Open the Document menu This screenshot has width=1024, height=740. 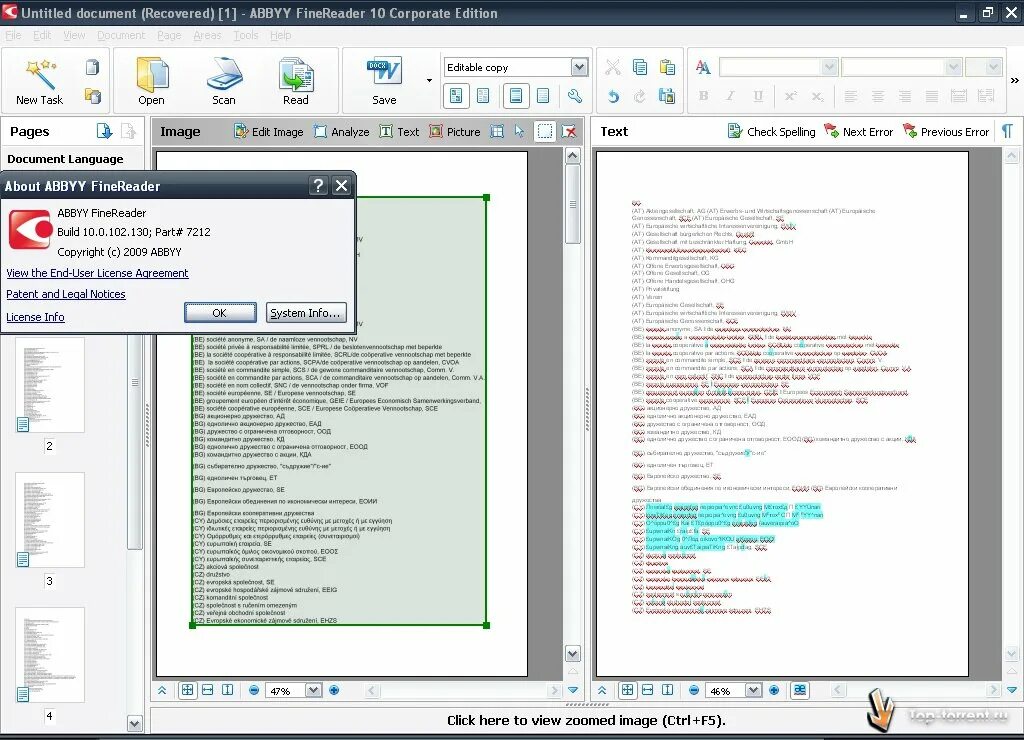point(121,35)
